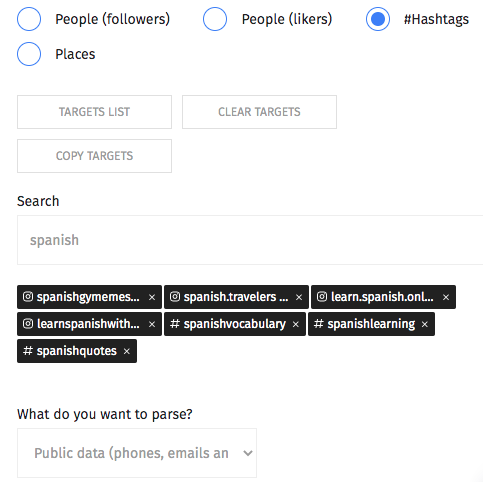This screenshot has width=483, height=482.
Task: Select People (likers) radio option
Action: click(215, 19)
